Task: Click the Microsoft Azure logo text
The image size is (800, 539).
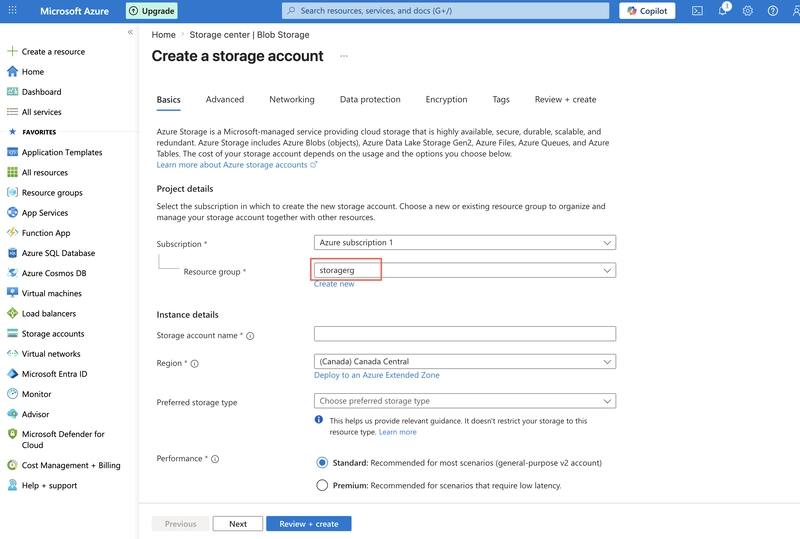Action: tap(74, 11)
